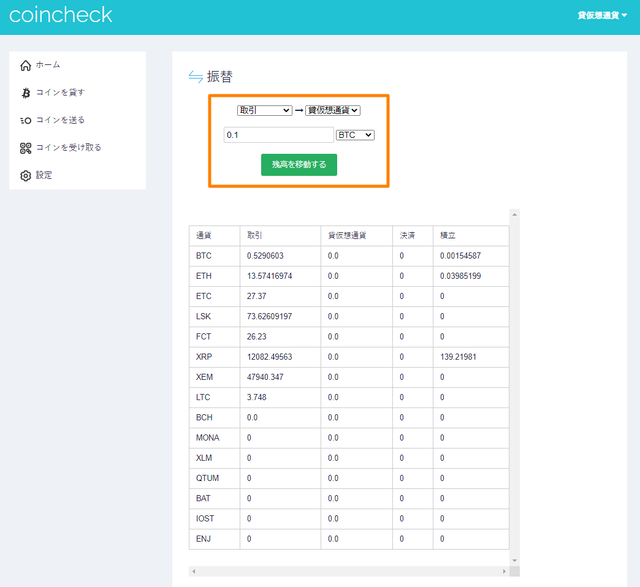The image size is (640, 587).
Task: Click the 積立 column header
Action: pos(448,236)
